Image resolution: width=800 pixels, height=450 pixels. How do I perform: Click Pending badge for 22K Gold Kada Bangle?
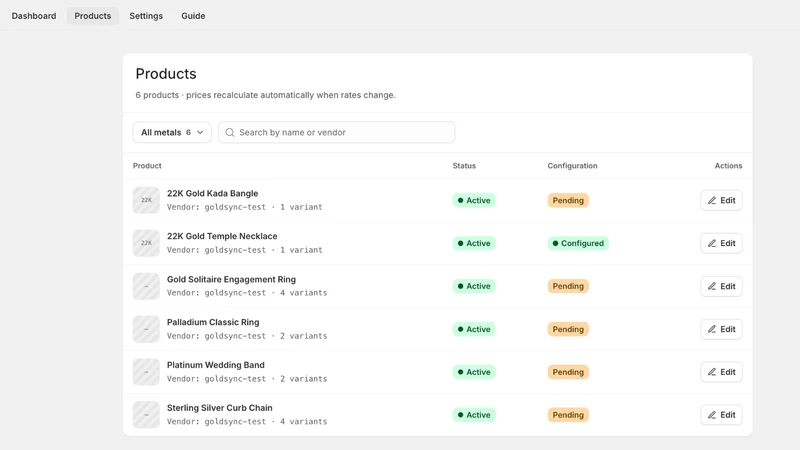pos(568,201)
